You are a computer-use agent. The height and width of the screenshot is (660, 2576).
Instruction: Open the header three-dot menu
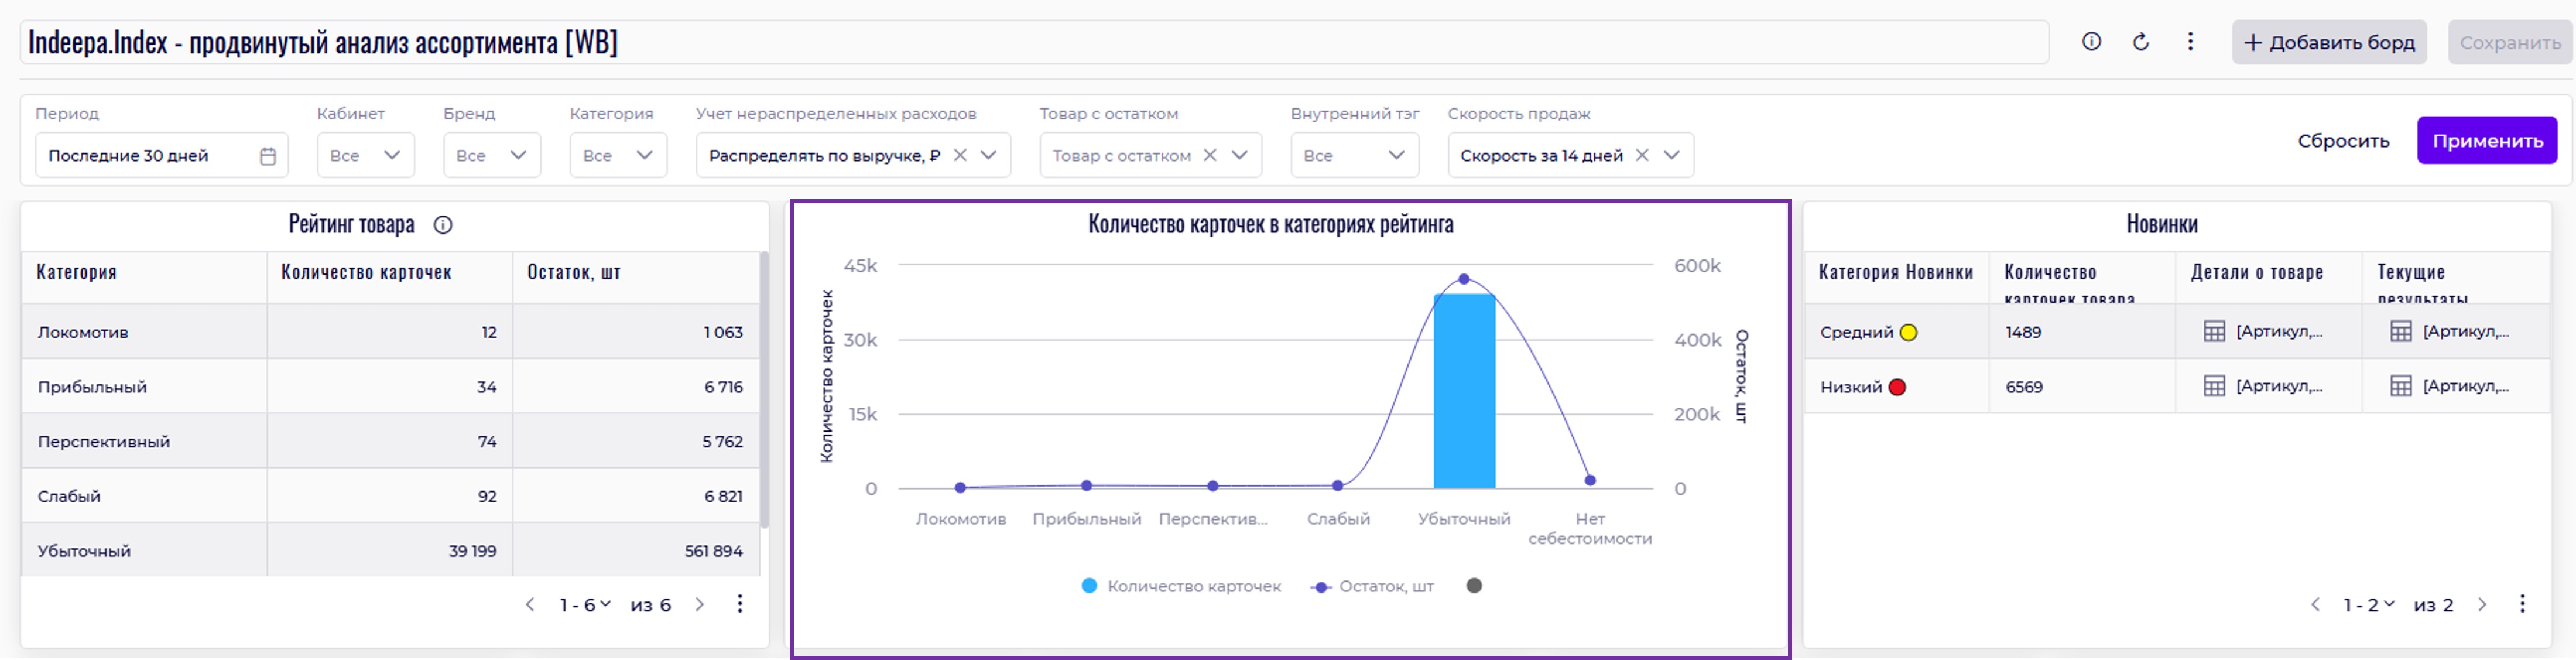pyautogui.click(x=2190, y=42)
